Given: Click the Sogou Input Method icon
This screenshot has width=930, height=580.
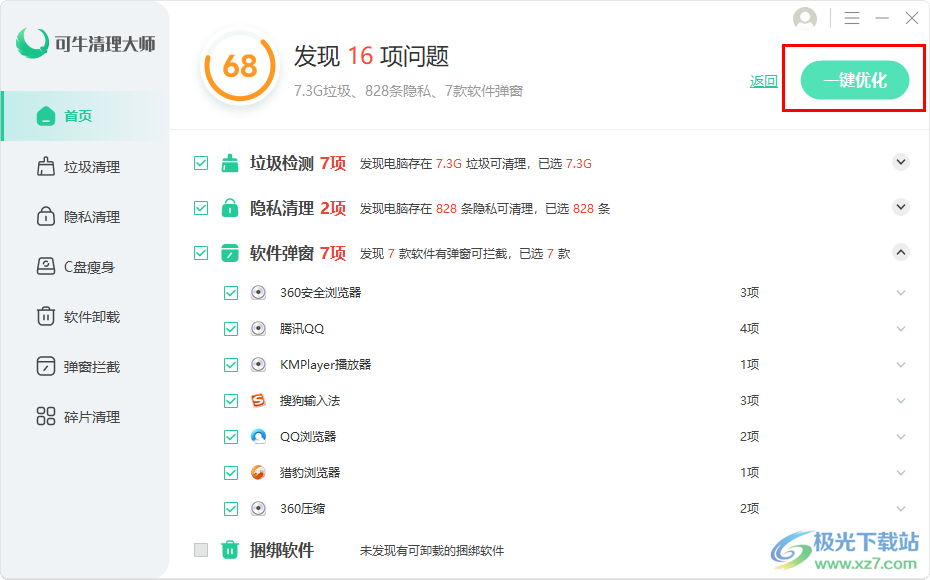Looking at the screenshot, I should 259,401.
